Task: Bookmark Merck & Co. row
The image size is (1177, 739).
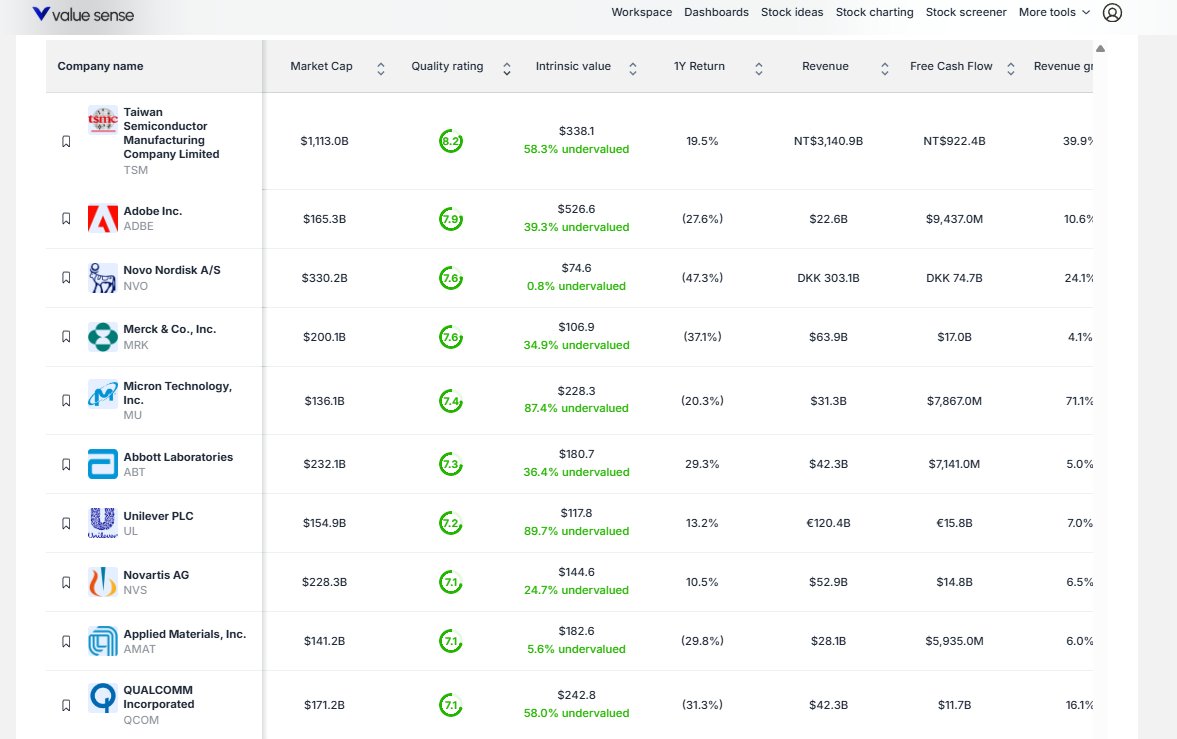Action: (x=66, y=336)
